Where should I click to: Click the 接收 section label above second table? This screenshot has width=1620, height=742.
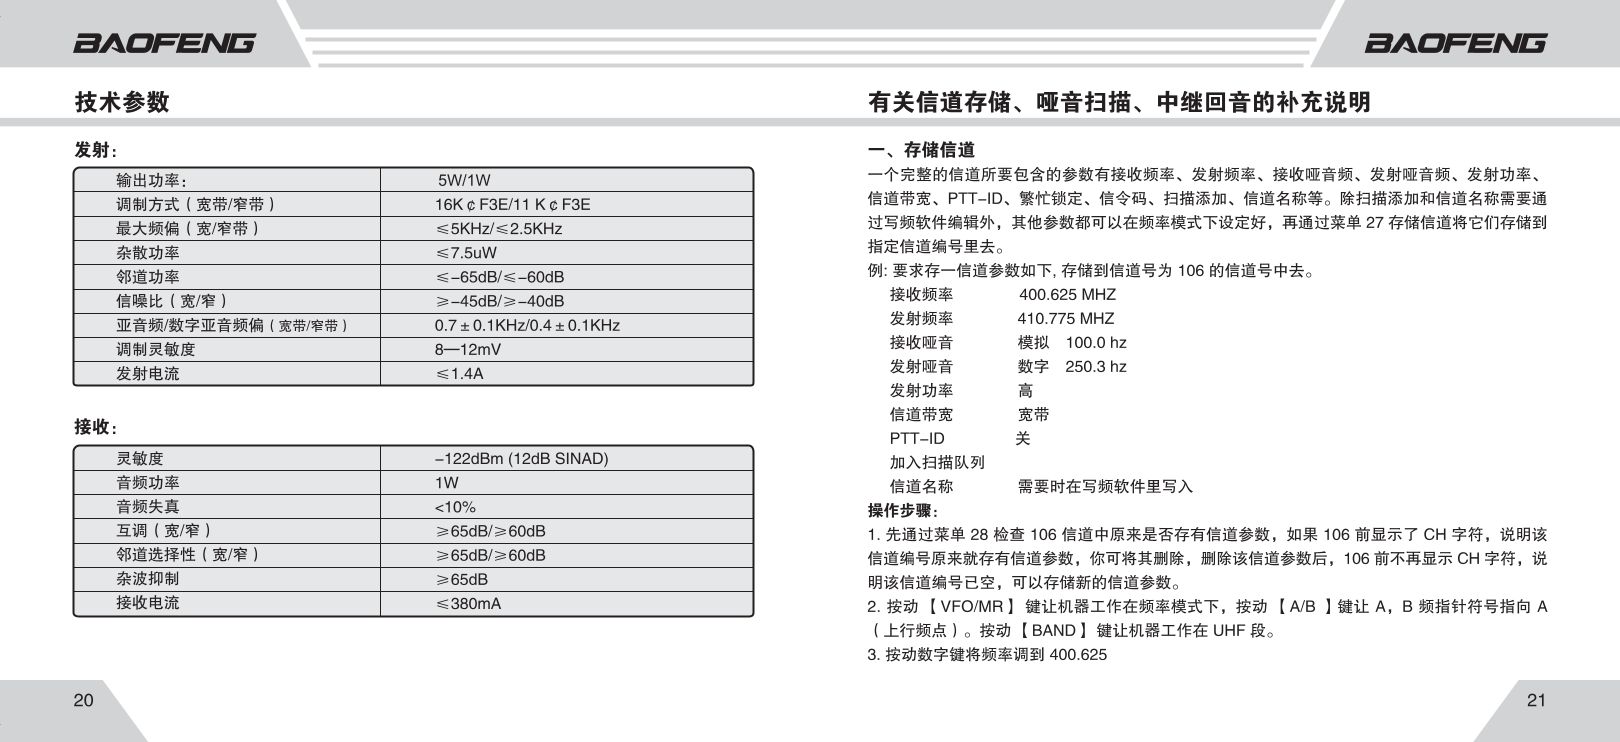95,427
